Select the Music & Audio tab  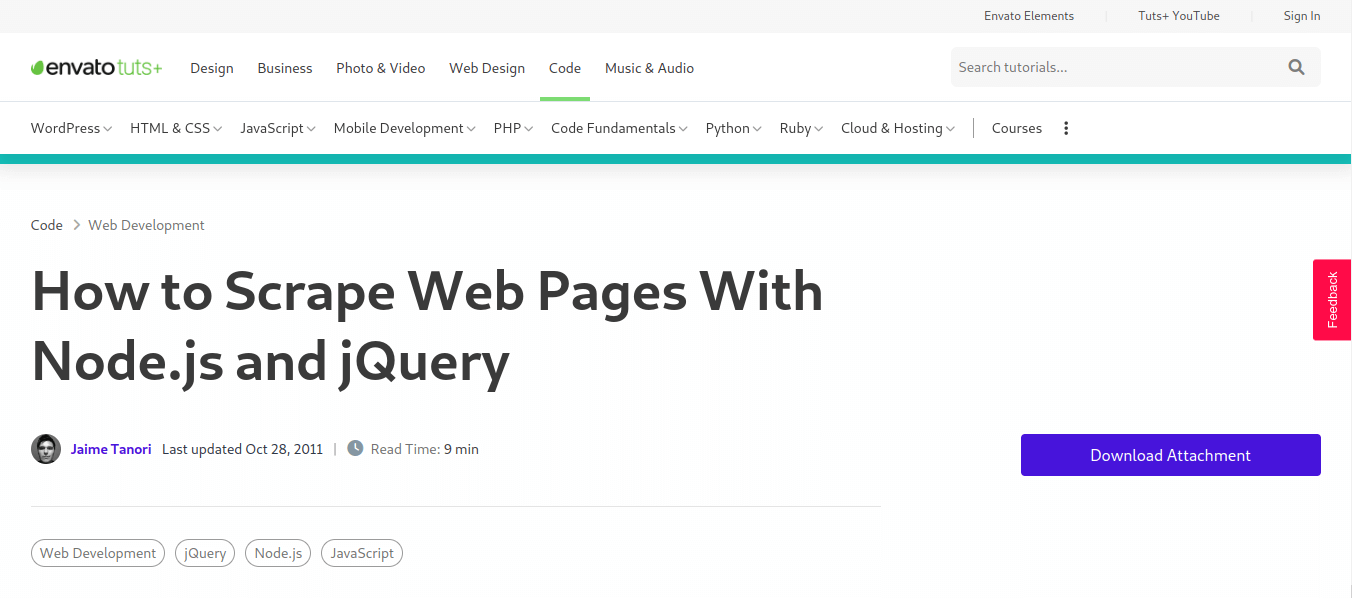649,68
